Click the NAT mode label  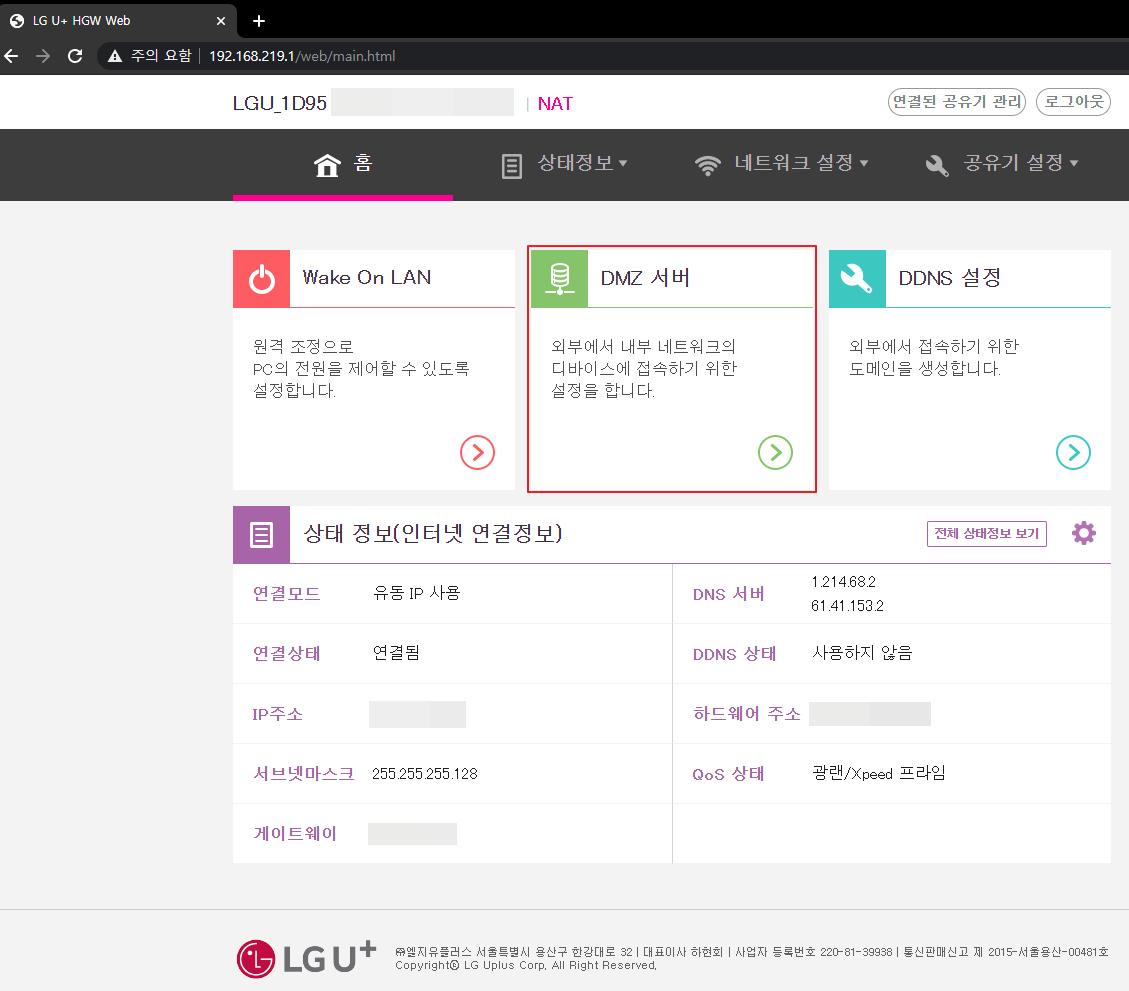coord(555,104)
